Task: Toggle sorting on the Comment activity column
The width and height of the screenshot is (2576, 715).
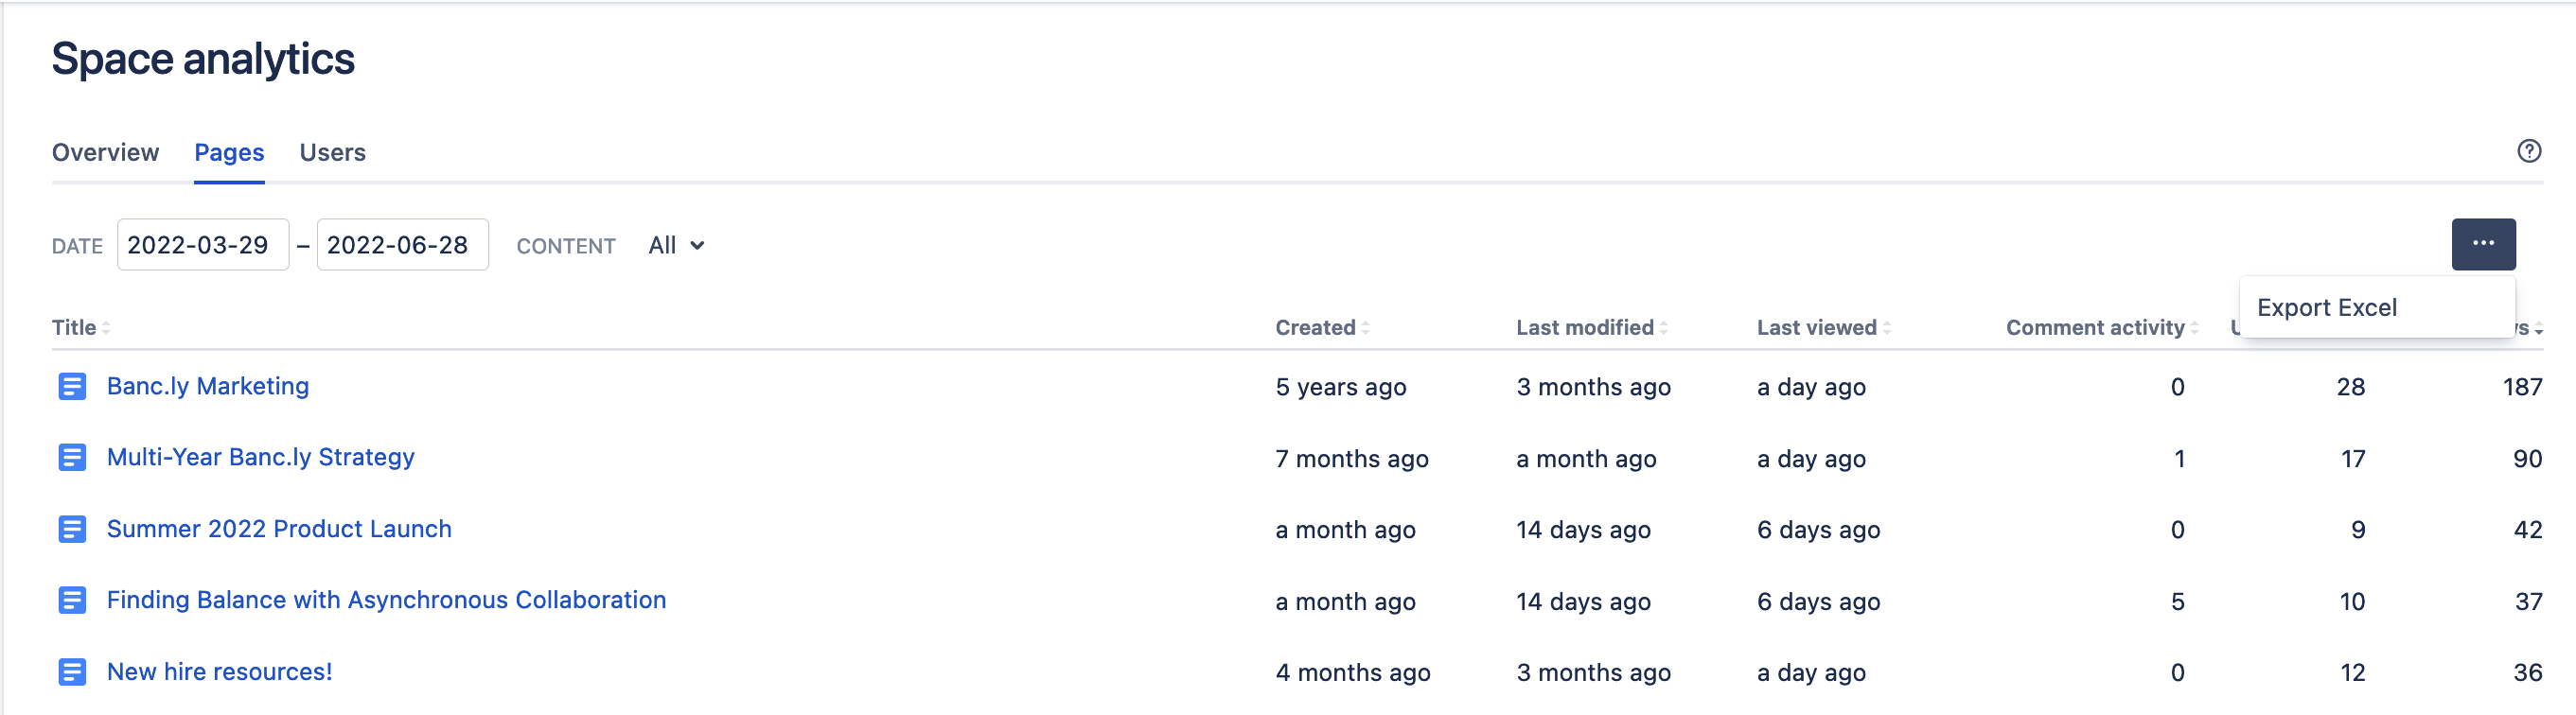Action: click(2195, 327)
